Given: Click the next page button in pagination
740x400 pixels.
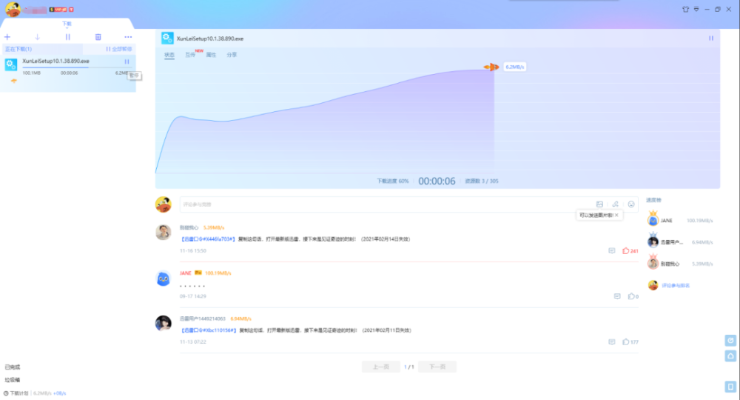Looking at the screenshot, I should point(437,367).
